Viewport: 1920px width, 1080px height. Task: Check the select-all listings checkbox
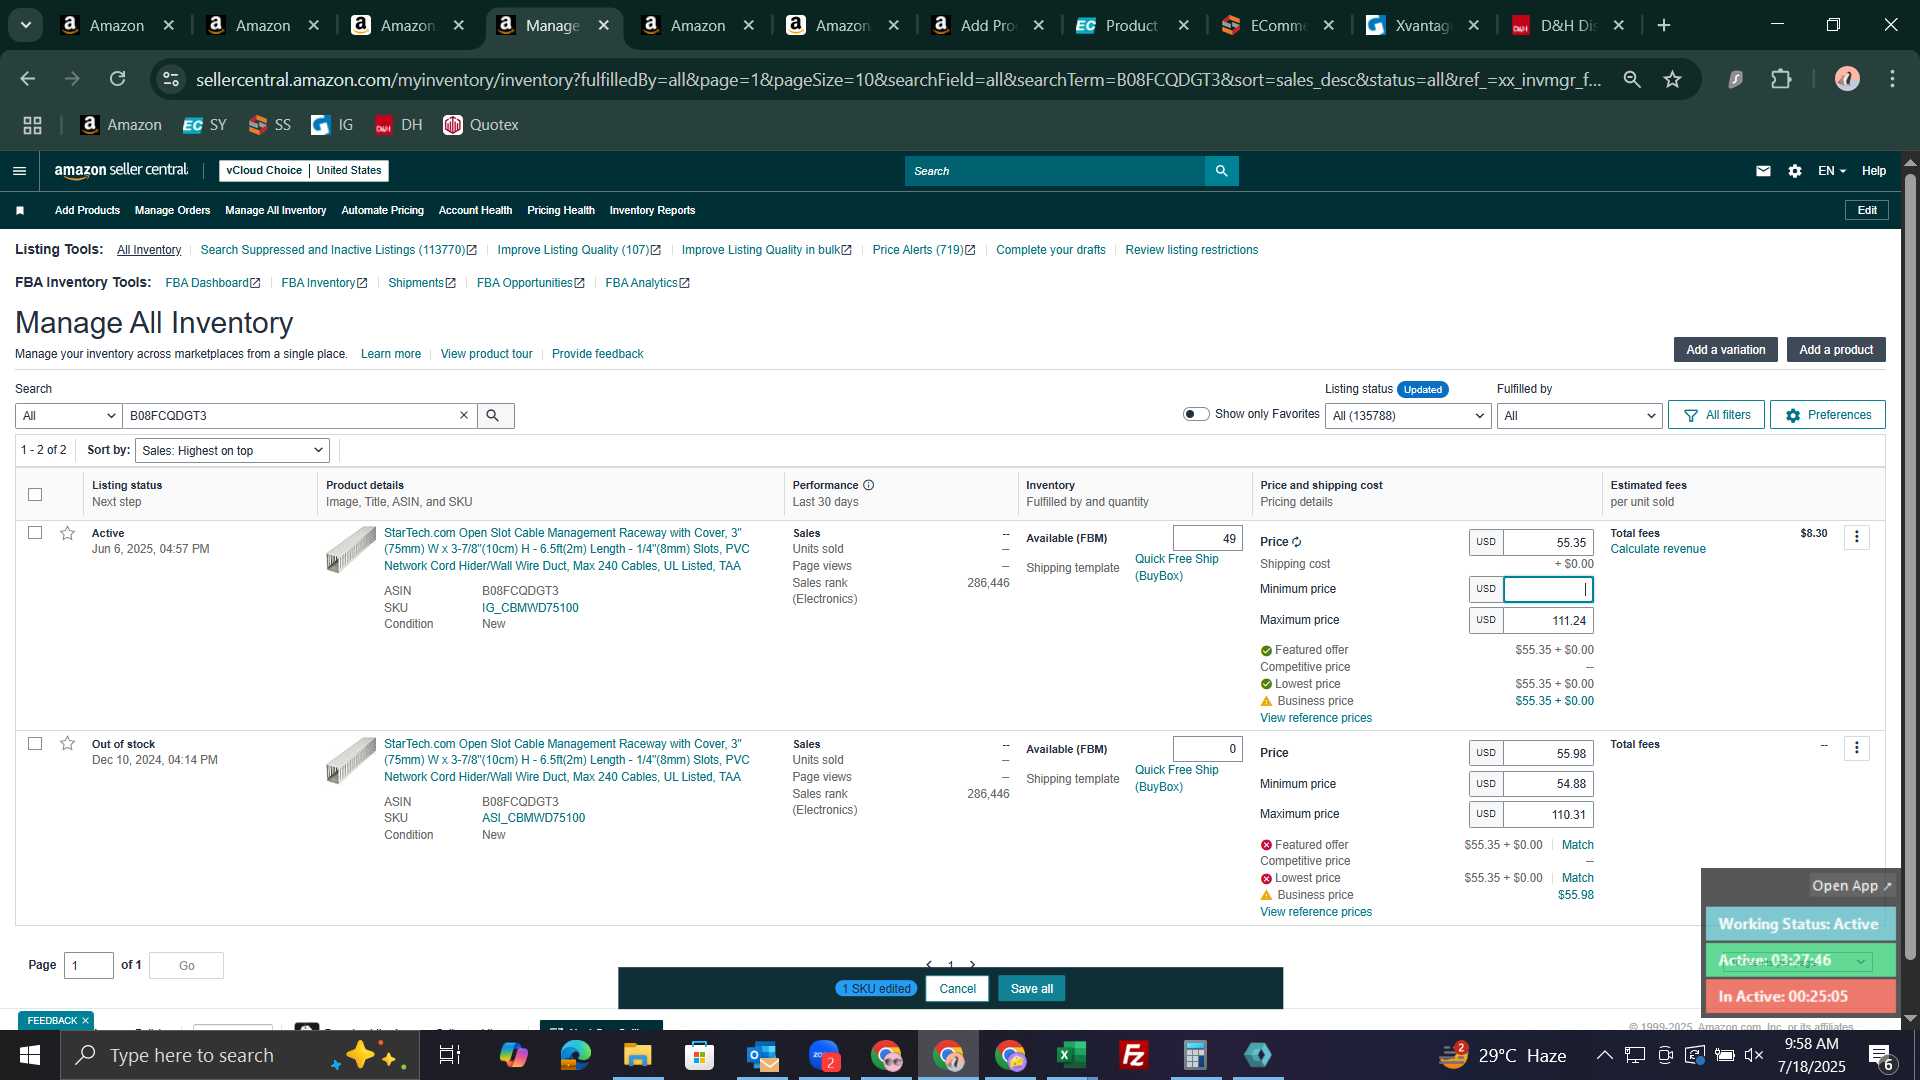35,494
